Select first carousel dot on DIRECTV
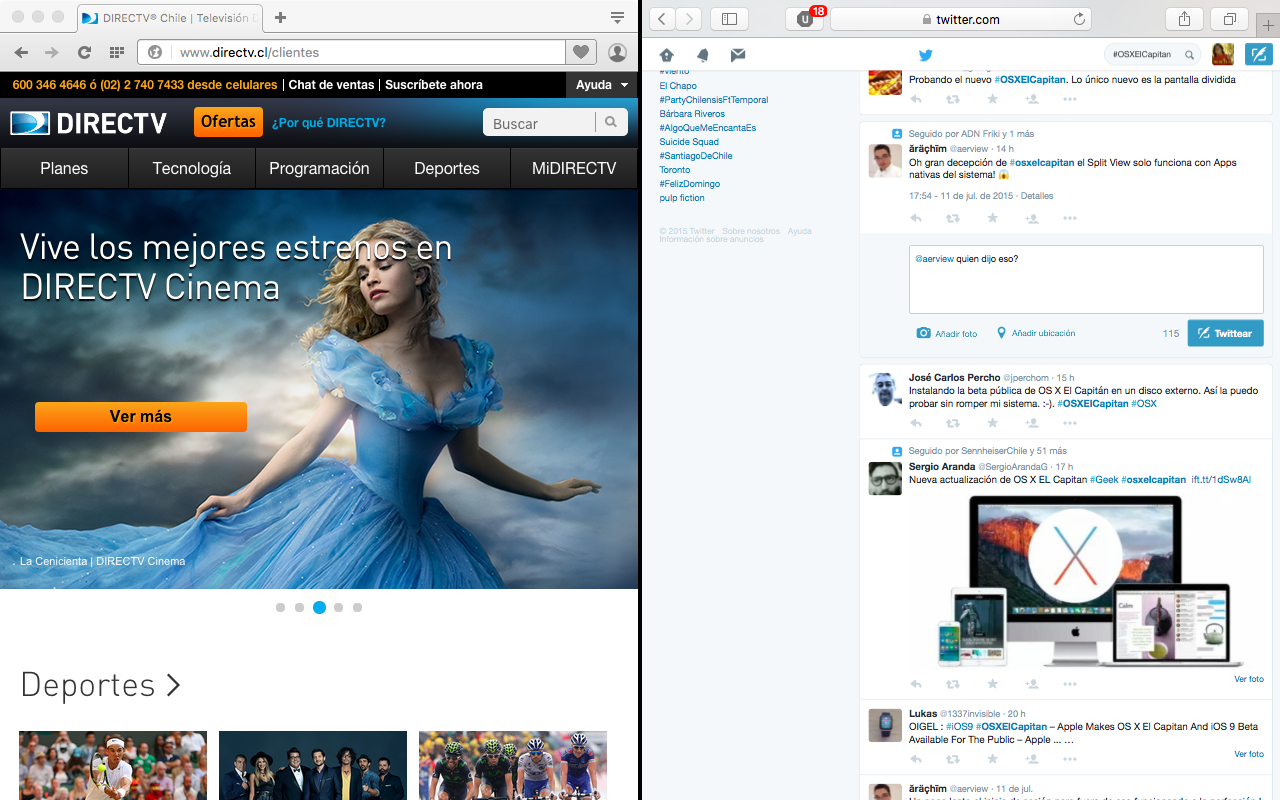The image size is (1280, 800). coord(280,607)
